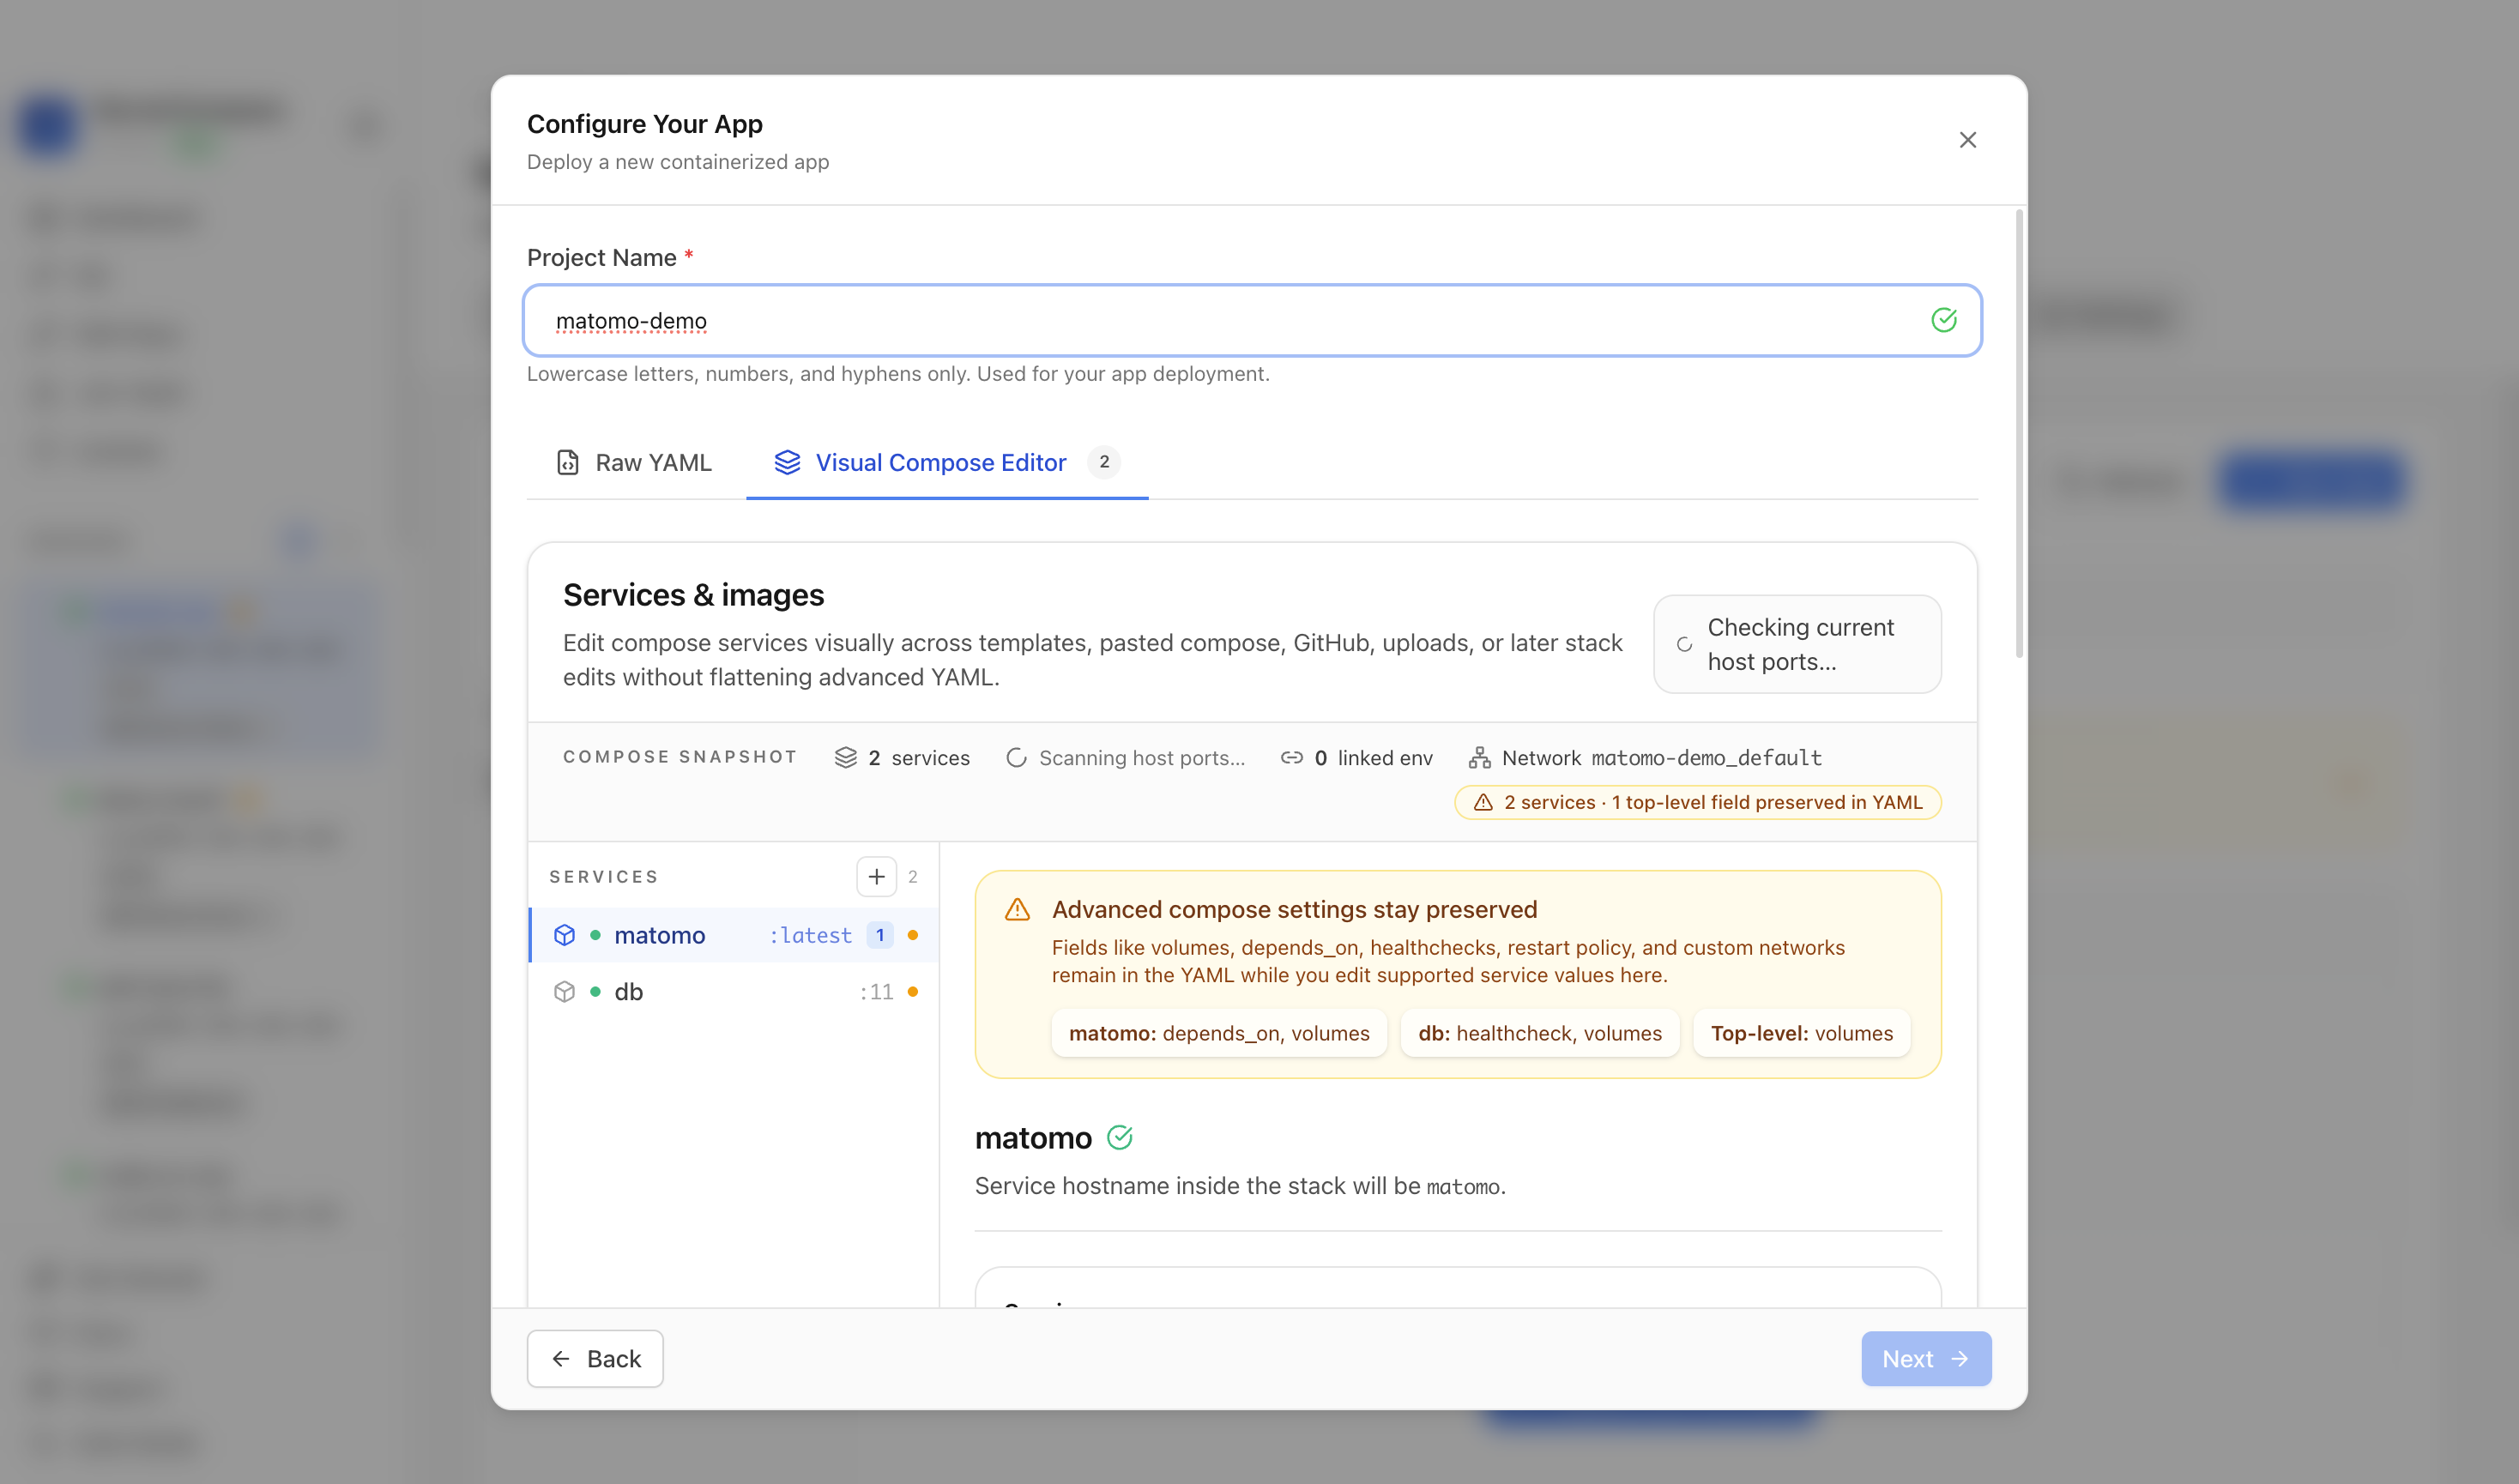Click the Services & images heading

(693, 595)
